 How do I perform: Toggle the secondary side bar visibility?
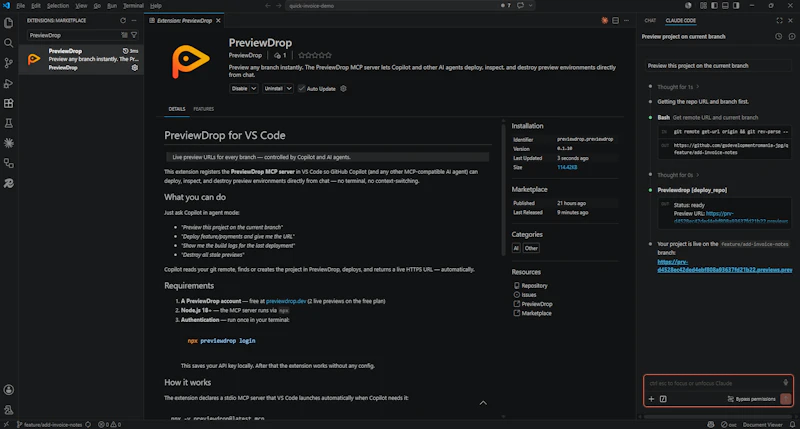click(736, 6)
